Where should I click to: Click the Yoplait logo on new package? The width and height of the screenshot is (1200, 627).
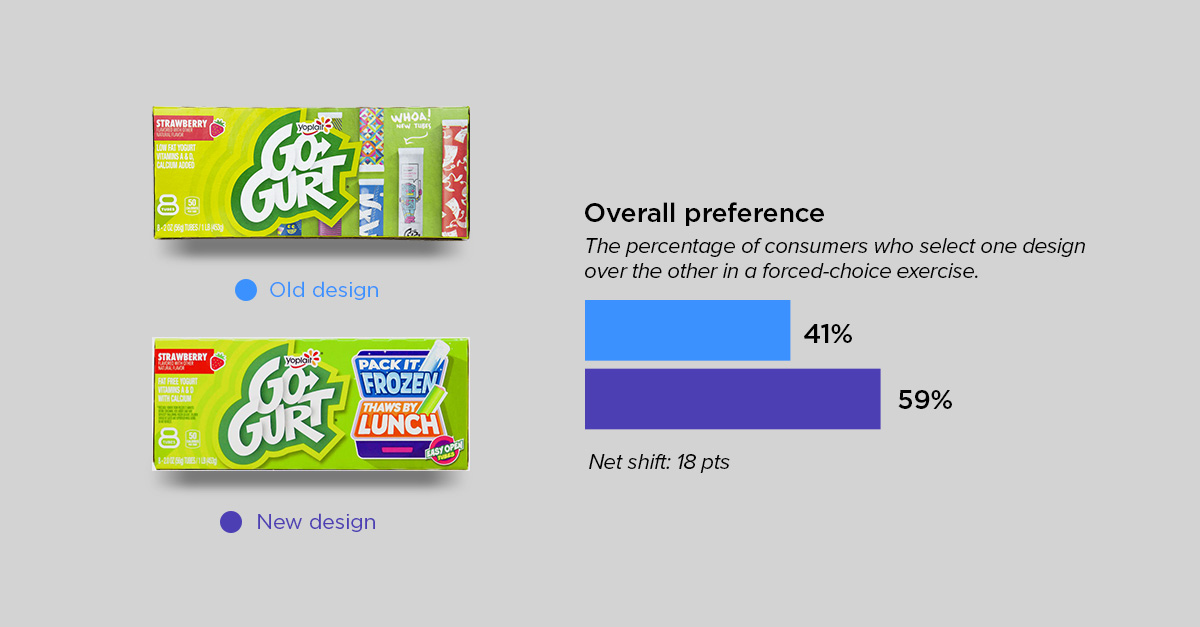coord(303,359)
